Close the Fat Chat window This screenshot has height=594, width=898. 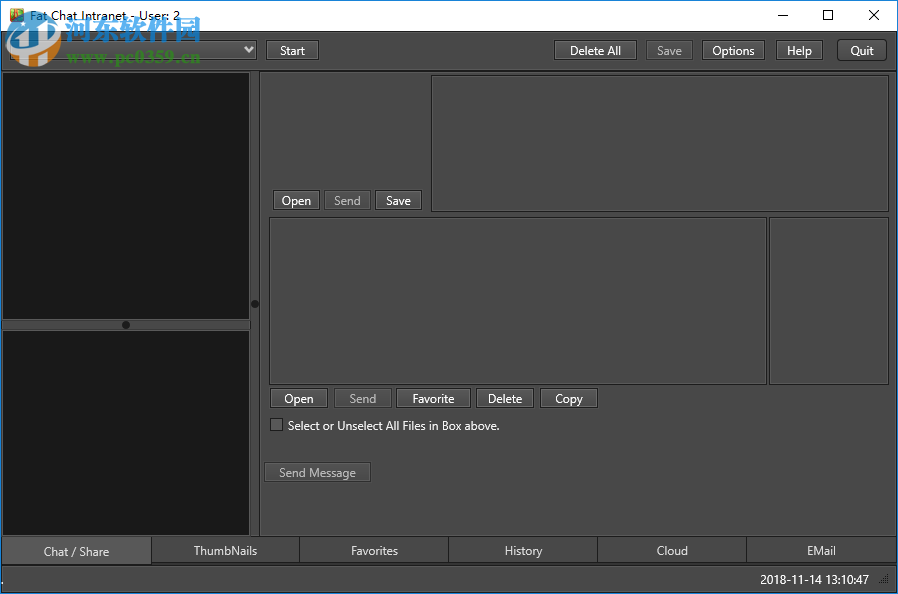[x=873, y=15]
